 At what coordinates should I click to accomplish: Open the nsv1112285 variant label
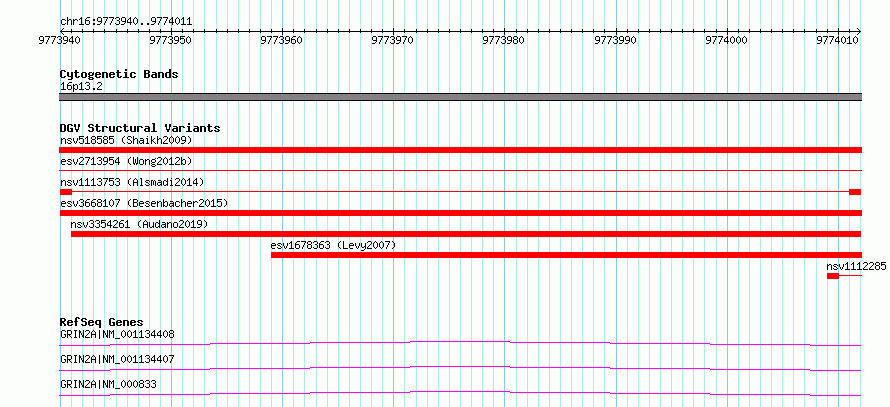pos(856,266)
